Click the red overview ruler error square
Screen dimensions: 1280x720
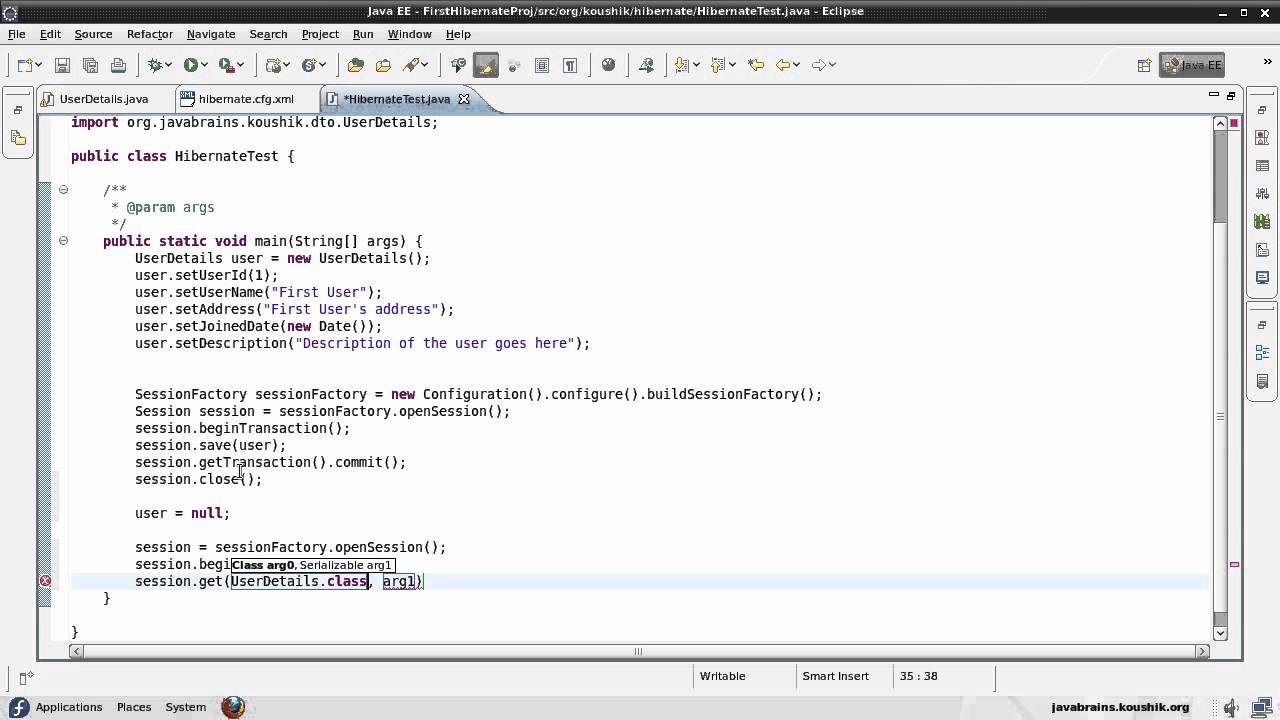tap(1234, 123)
